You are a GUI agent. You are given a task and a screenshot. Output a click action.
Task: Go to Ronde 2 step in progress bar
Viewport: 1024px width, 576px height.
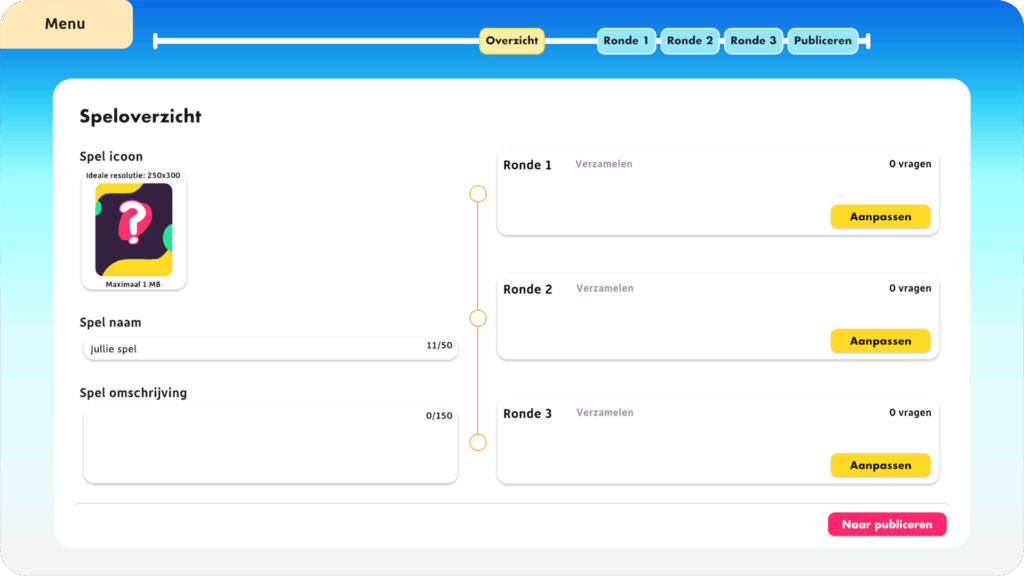[690, 41]
